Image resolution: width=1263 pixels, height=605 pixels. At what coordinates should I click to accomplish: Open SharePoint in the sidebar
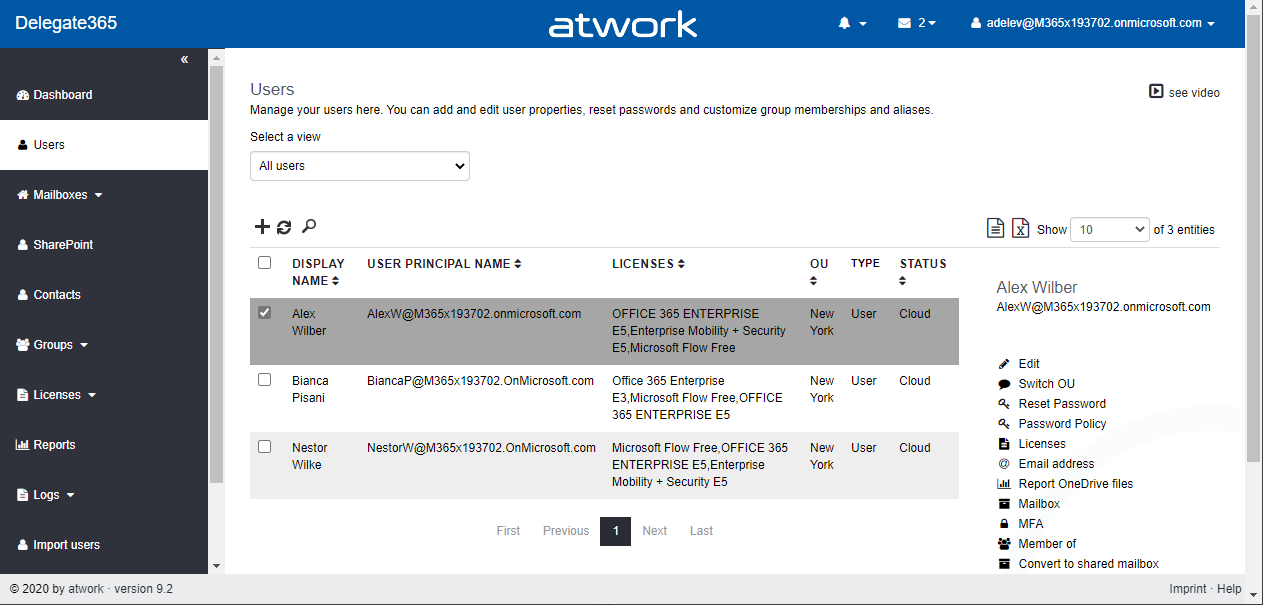pyautogui.click(x=104, y=245)
